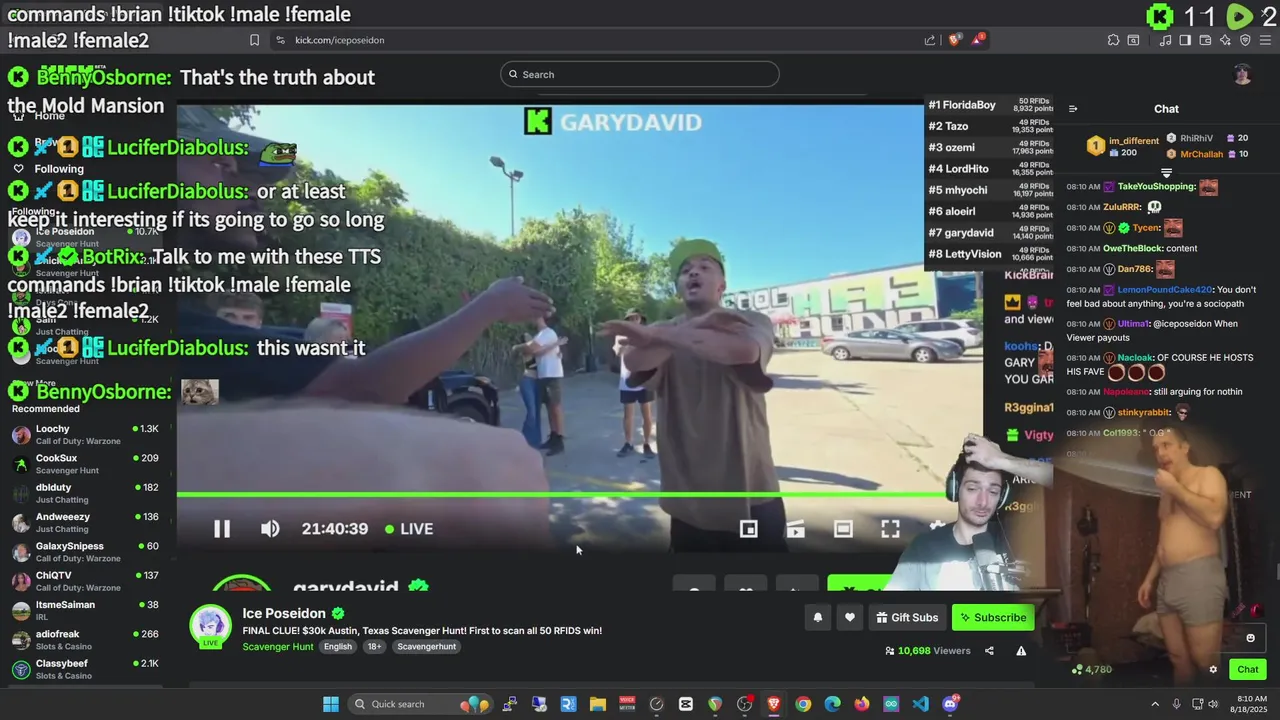Enable picture-in-picture mini player icon
This screenshot has width=1280, height=720.
(x=748, y=529)
